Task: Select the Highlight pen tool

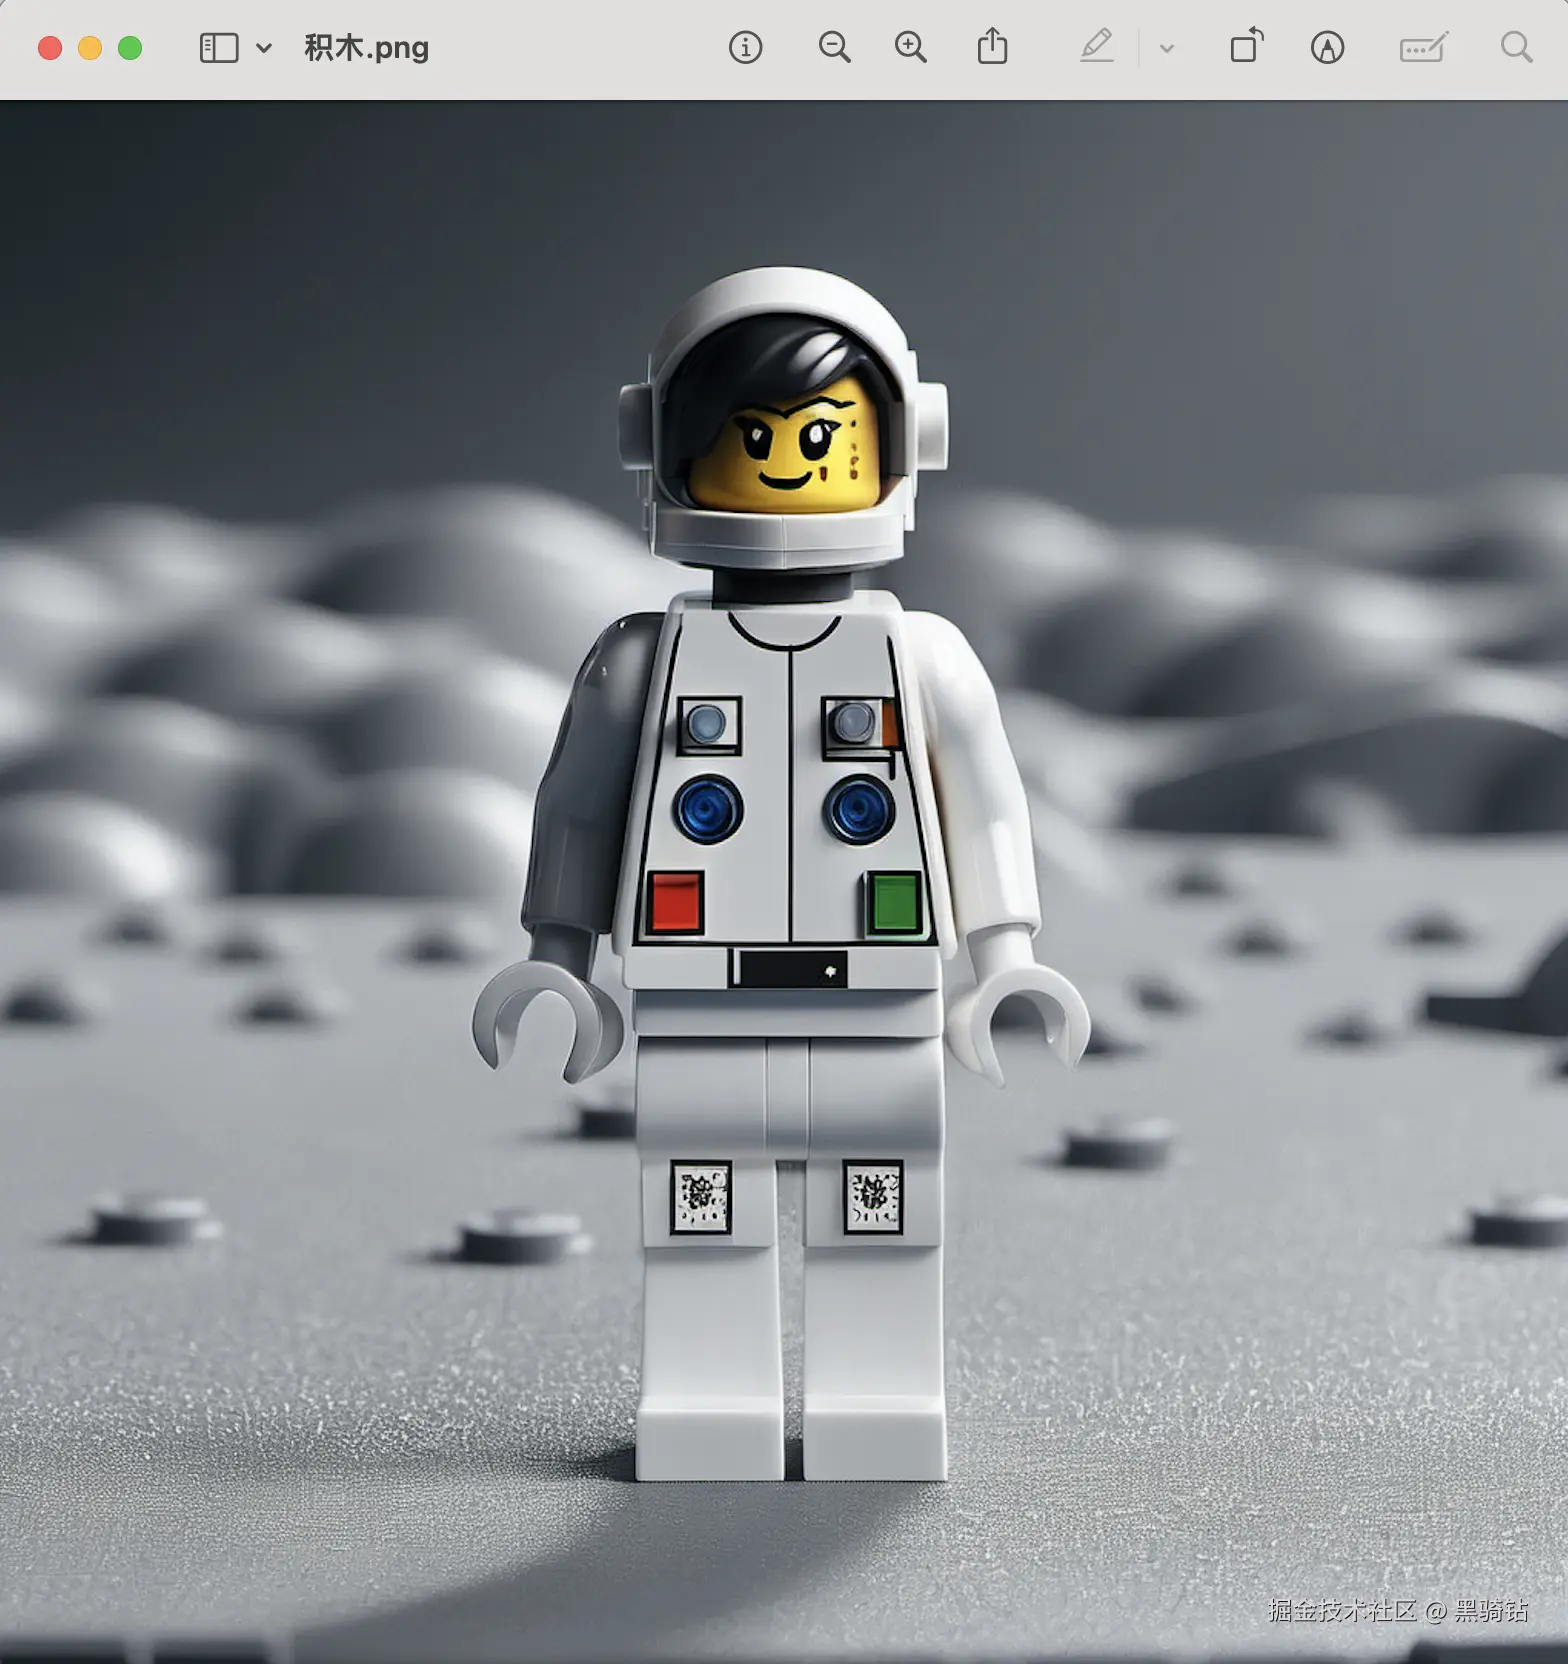Action: pyautogui.click(x=1097, y=46)
